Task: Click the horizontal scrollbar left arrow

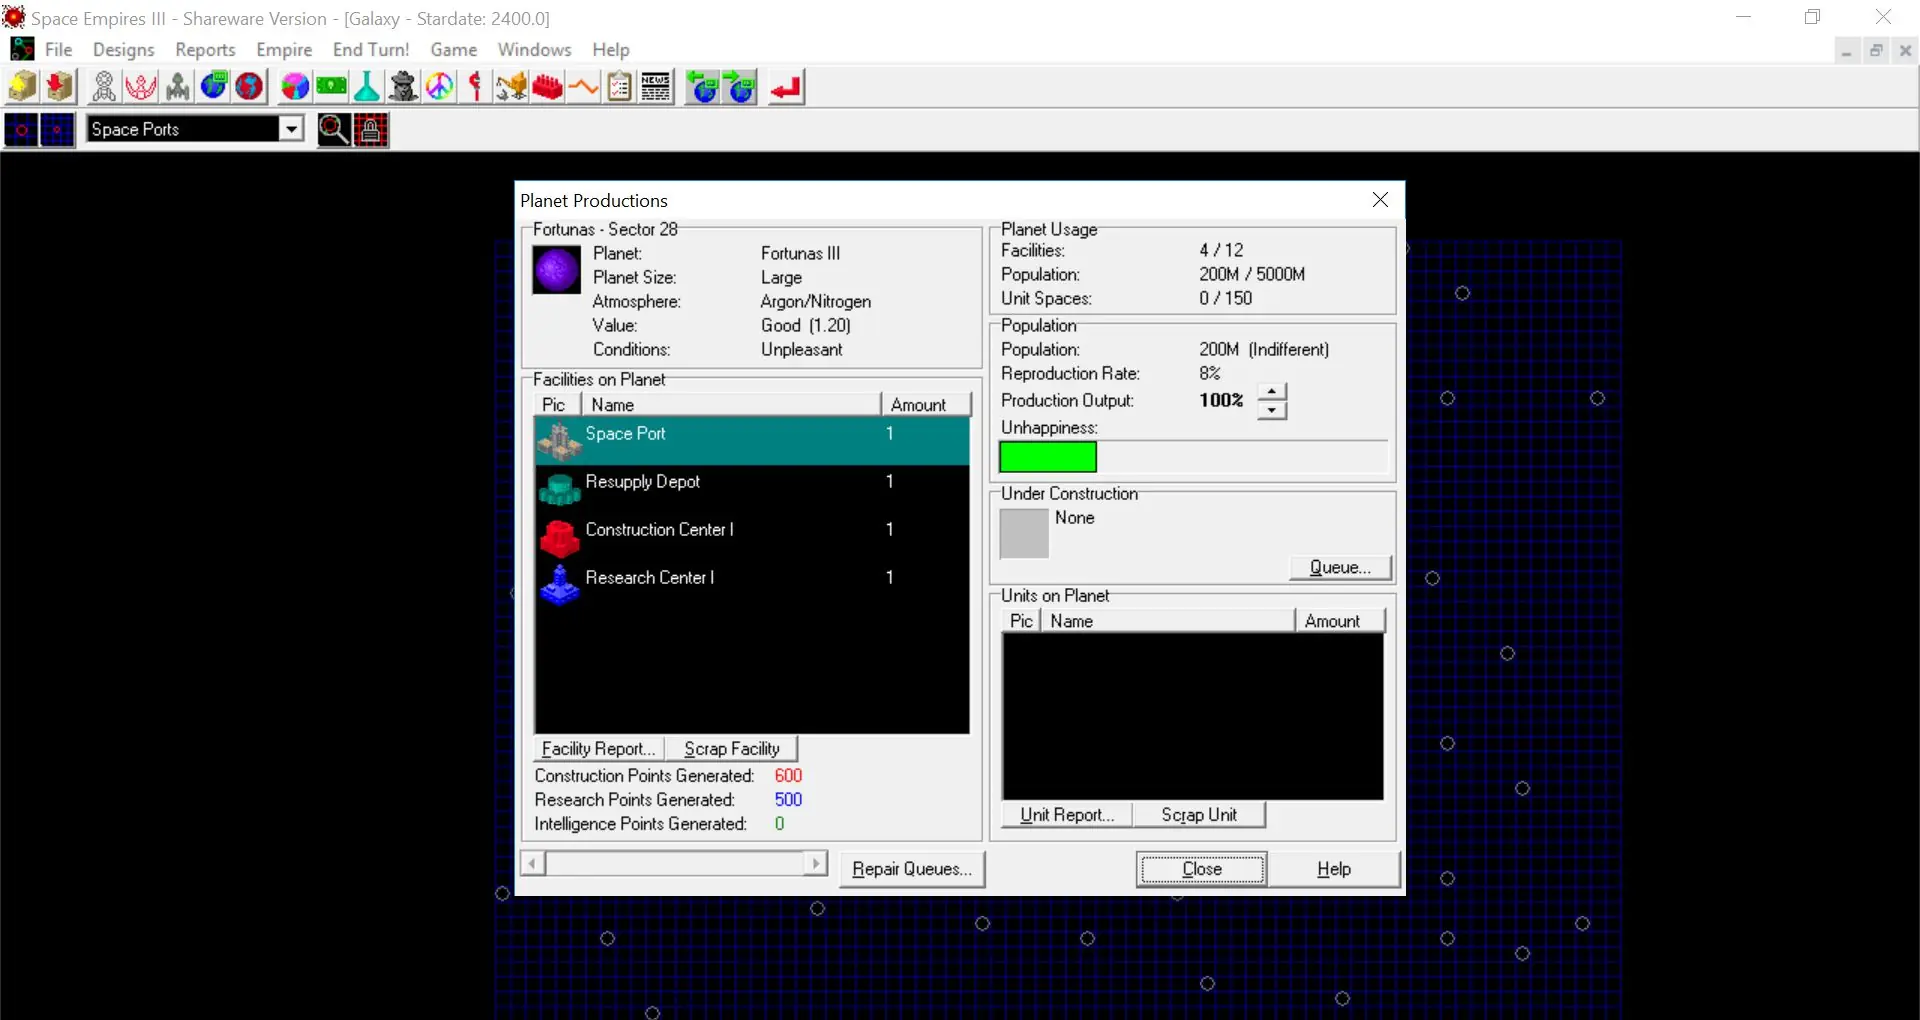Action: (533, 863)
